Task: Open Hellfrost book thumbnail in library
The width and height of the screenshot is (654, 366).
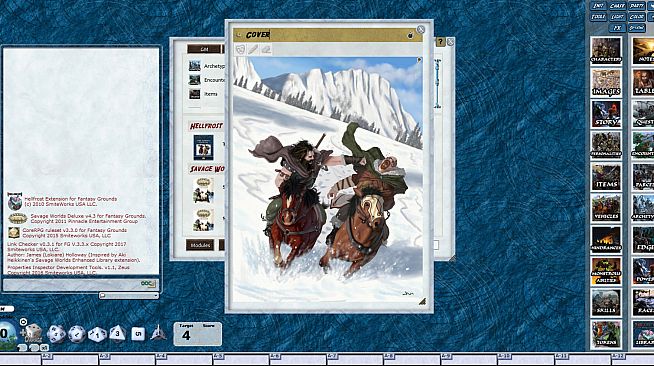Action: [203, 148]
